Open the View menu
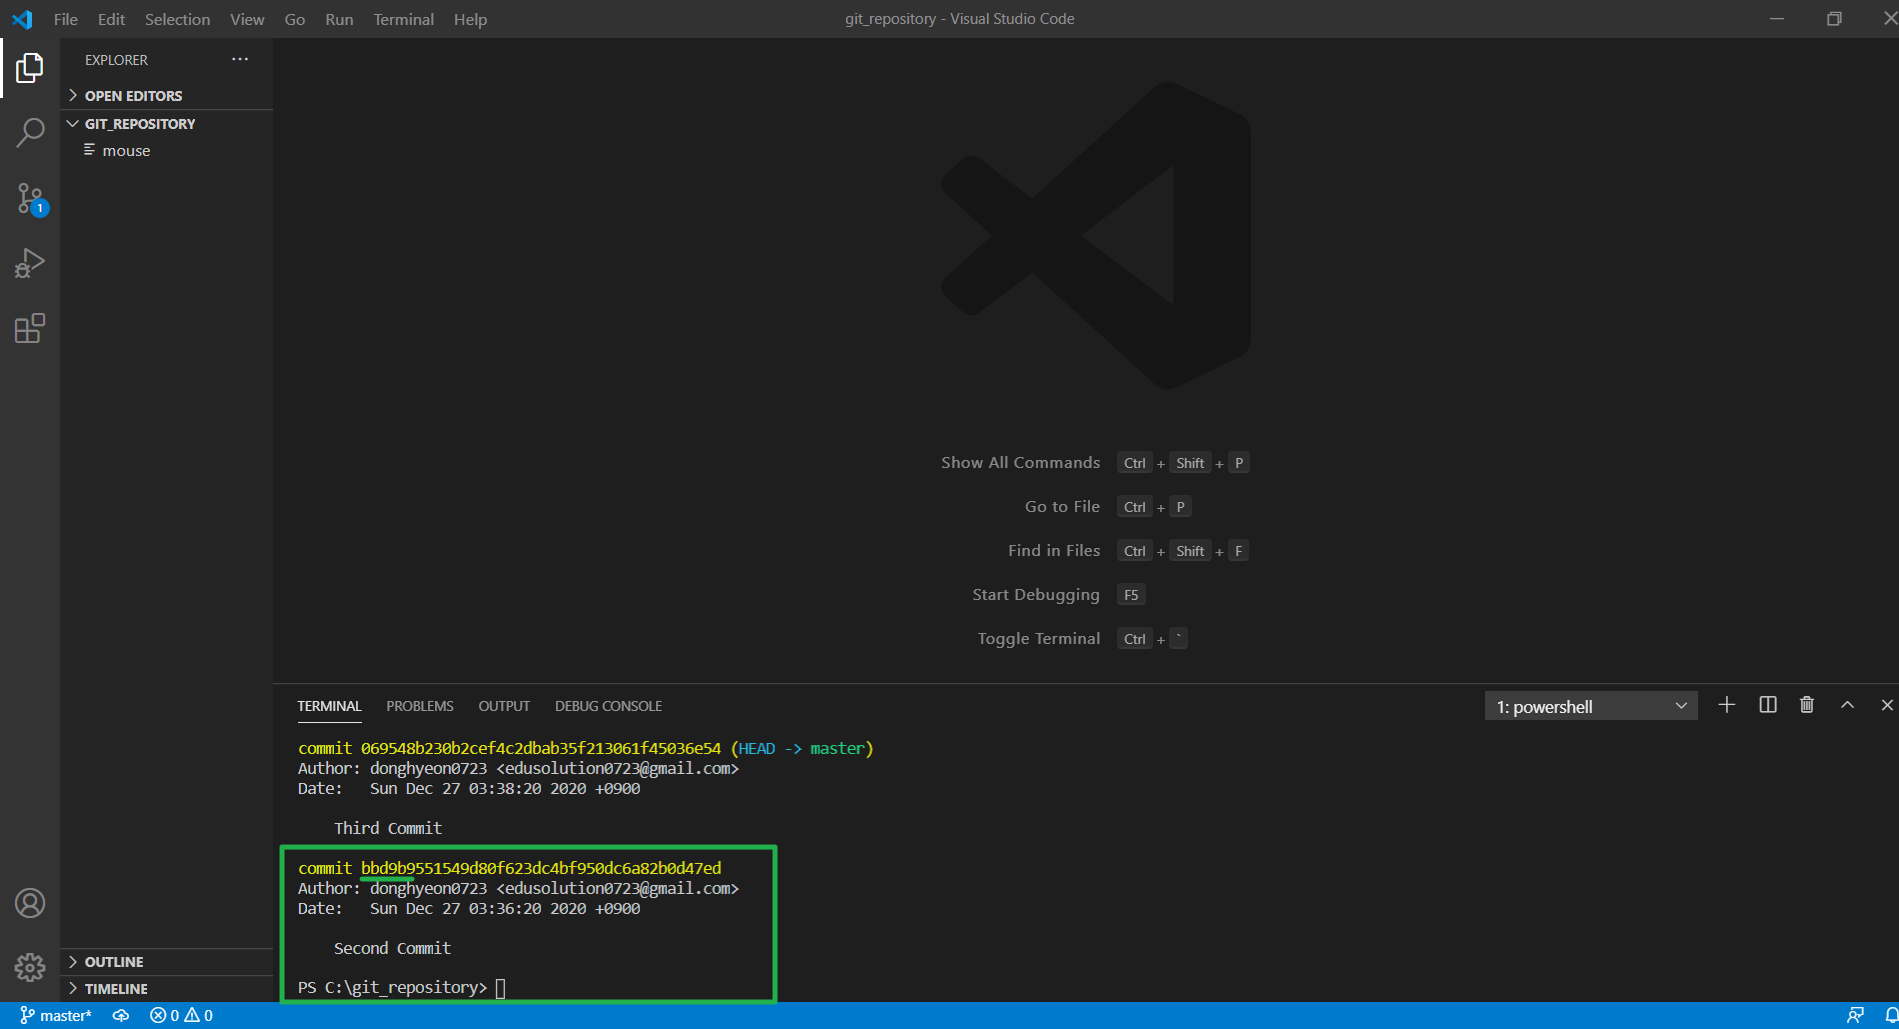The image size is (1899, 1029). click(247, 19)
